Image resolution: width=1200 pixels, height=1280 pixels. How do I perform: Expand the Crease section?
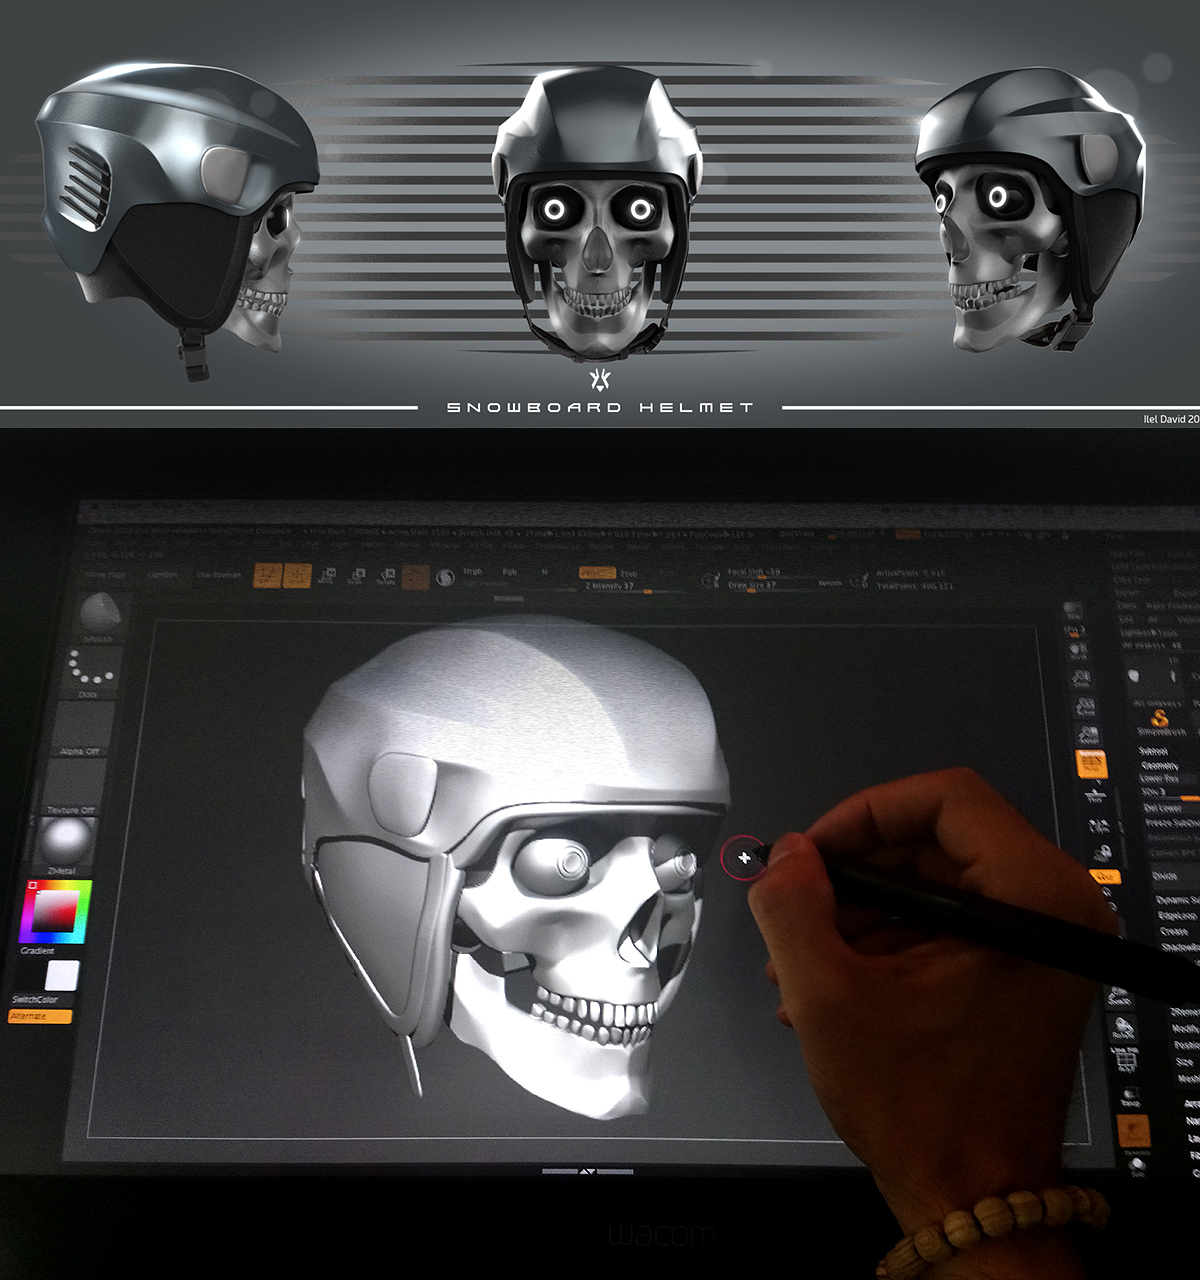click(x=1174, y=931)
